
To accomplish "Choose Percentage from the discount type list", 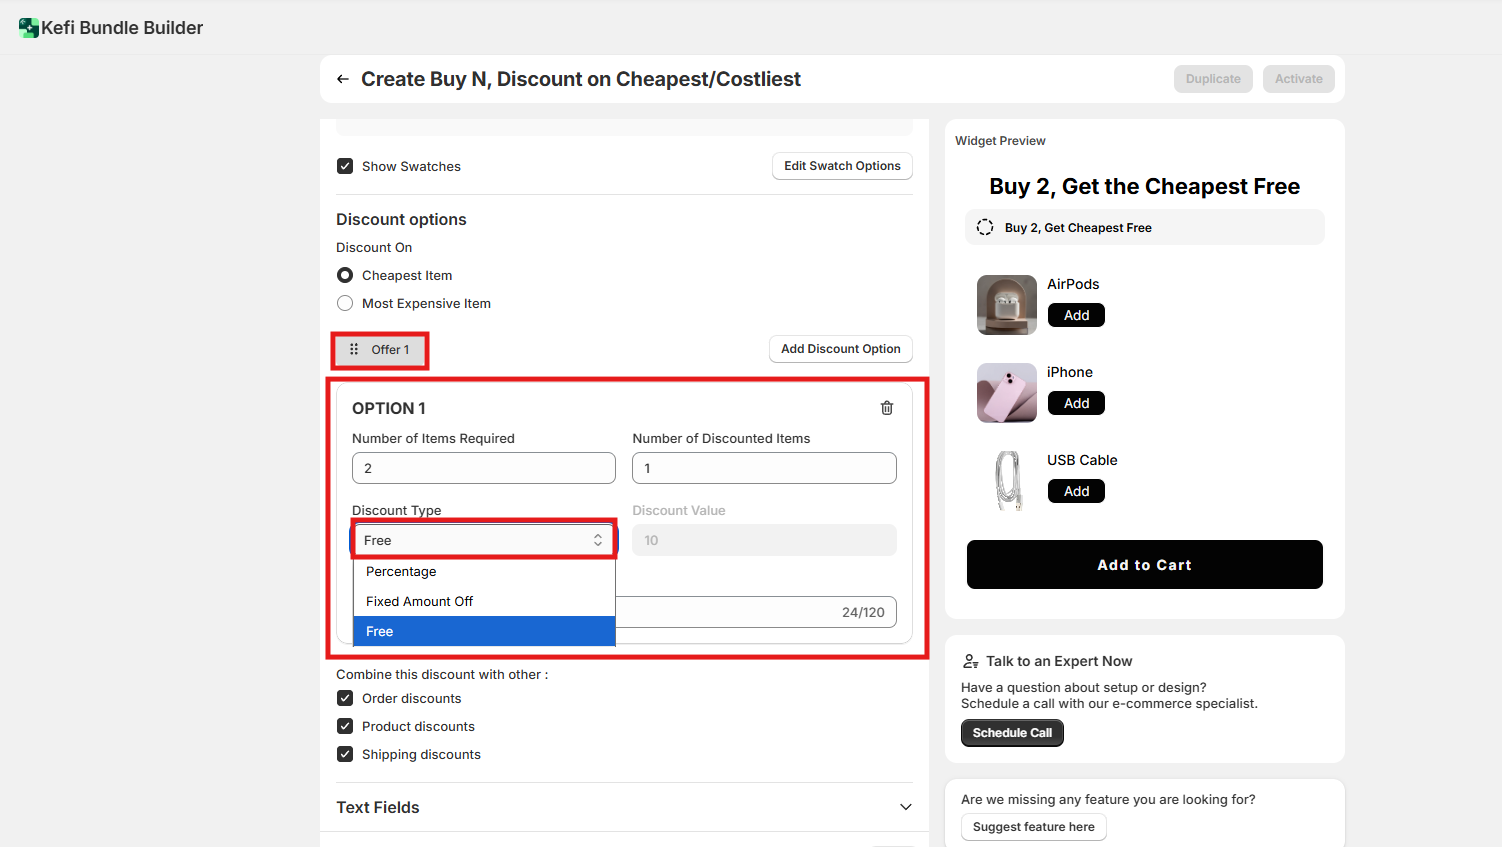I will click(x=401, y=572).
